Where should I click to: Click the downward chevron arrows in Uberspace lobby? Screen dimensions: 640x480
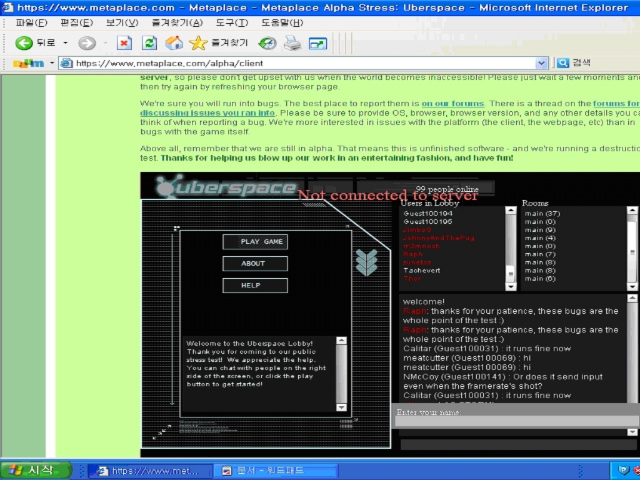tap(366, 262)
